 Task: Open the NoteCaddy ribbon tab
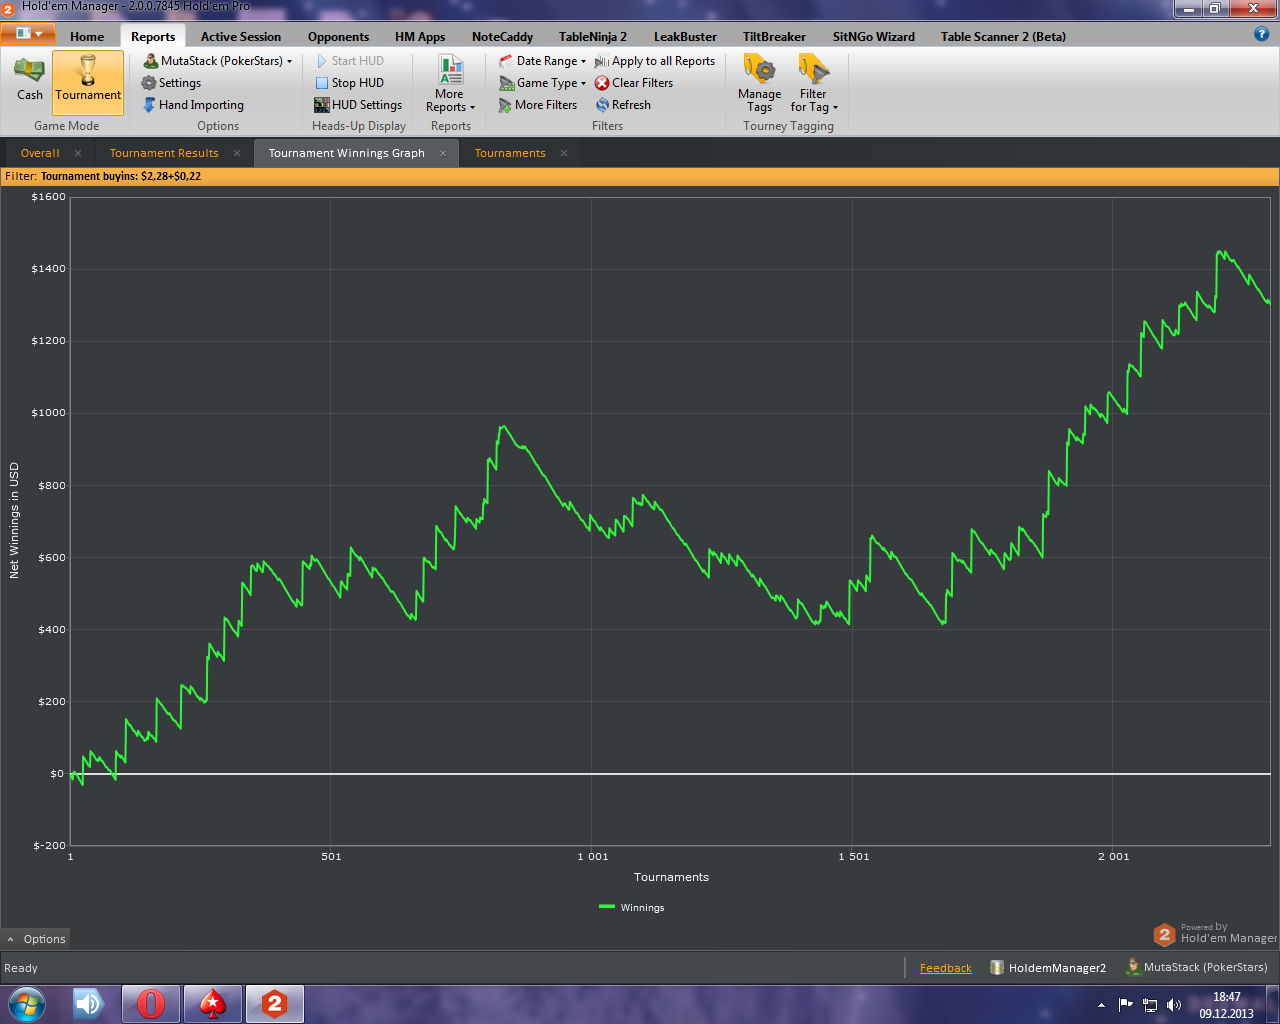(502, 37)
